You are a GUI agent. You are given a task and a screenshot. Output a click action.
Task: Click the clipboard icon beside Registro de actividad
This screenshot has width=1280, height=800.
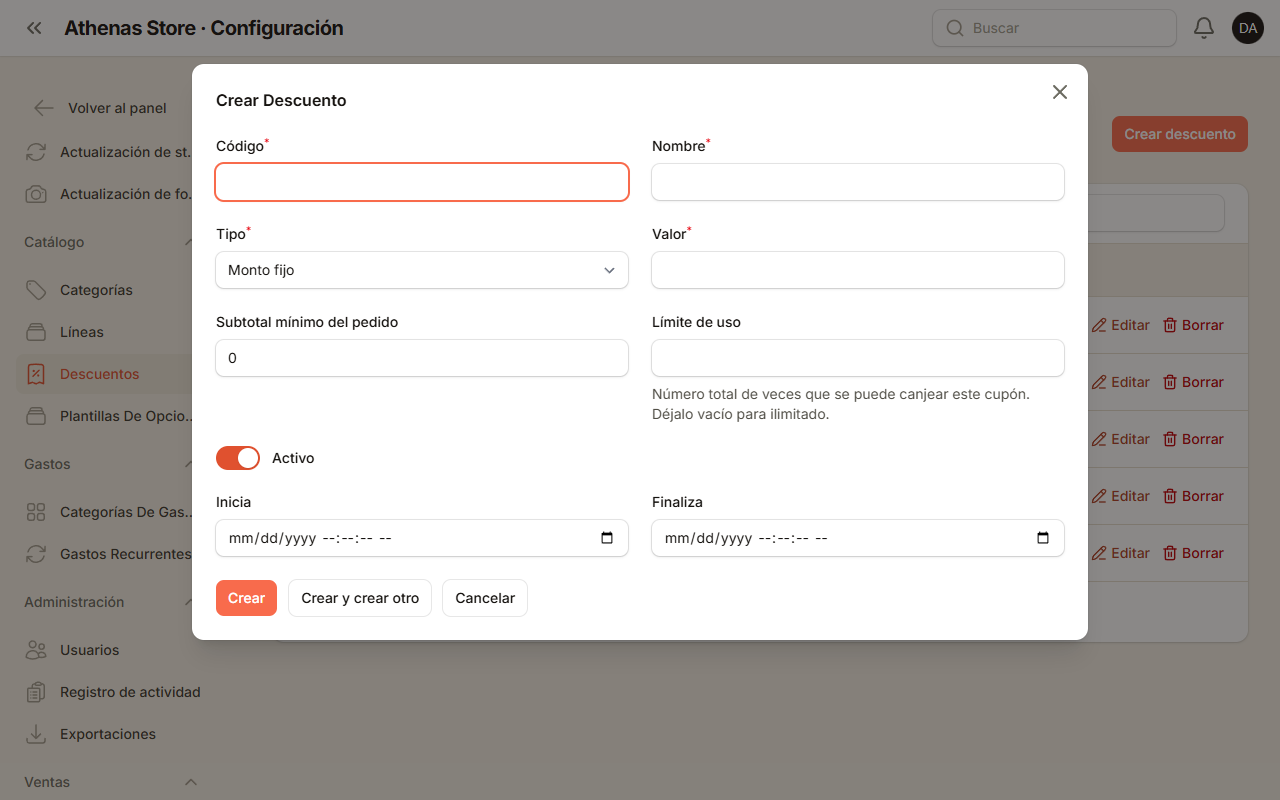coord(36,692)
